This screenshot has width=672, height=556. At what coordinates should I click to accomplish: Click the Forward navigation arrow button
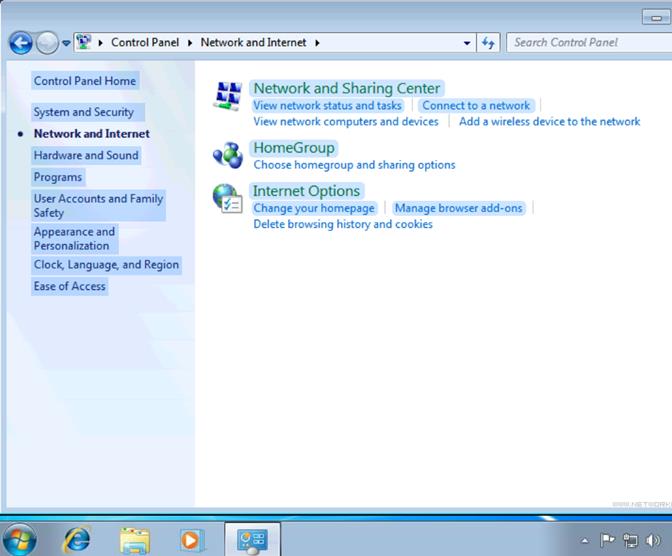(47, 43)
